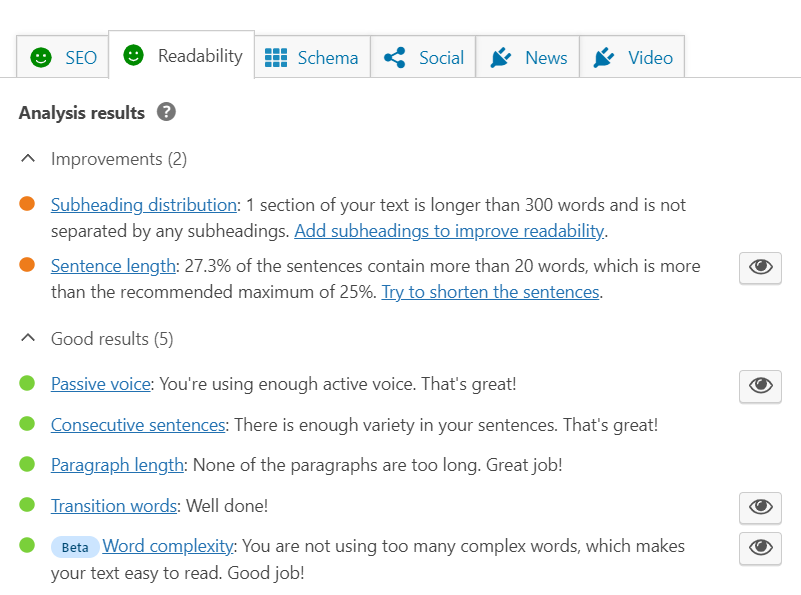Viewport: 801px width, 595px height.
Task: Toggle the eye icon for Sentence length
Action: pyautogui.click(x=760, y=268)
